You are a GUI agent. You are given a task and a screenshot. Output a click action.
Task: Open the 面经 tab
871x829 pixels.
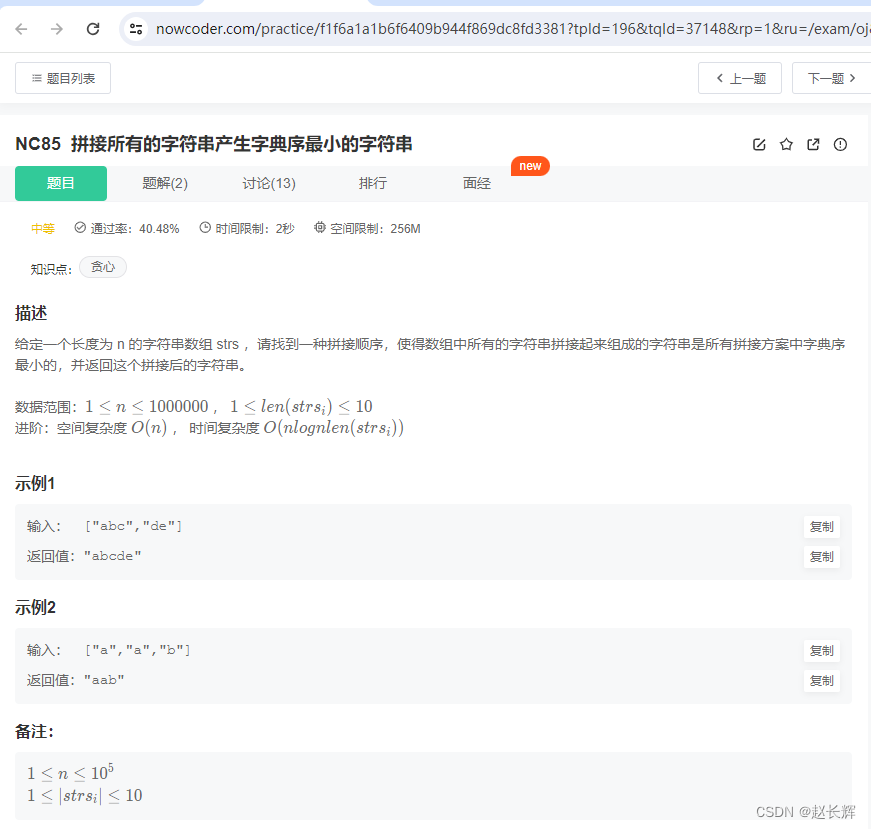[477, 183]
